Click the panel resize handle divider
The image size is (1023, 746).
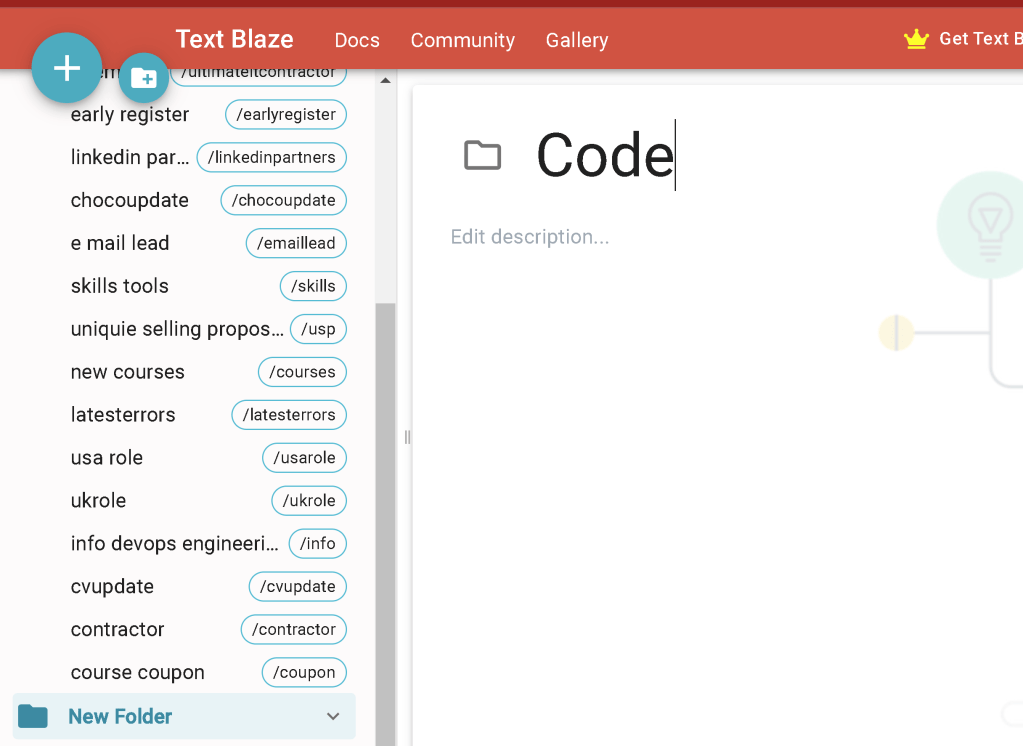[x=407, y=437]
